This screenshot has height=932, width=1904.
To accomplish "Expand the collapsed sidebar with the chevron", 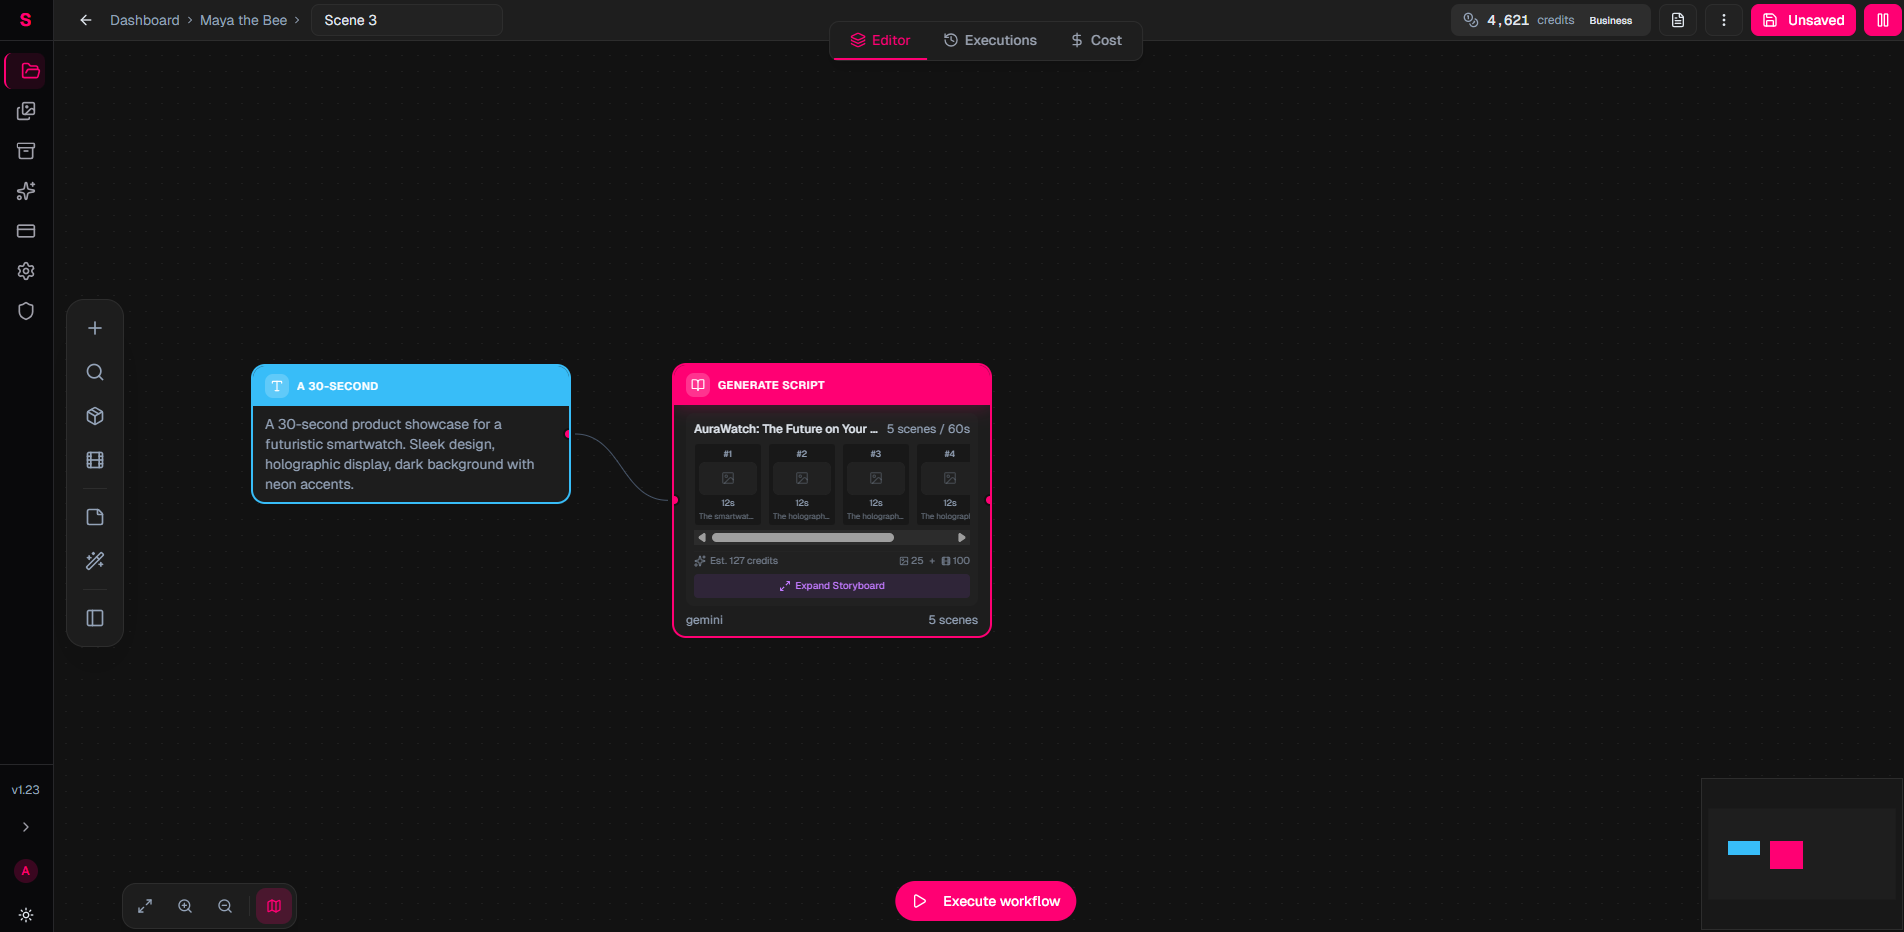I will [x=25, y=827].
